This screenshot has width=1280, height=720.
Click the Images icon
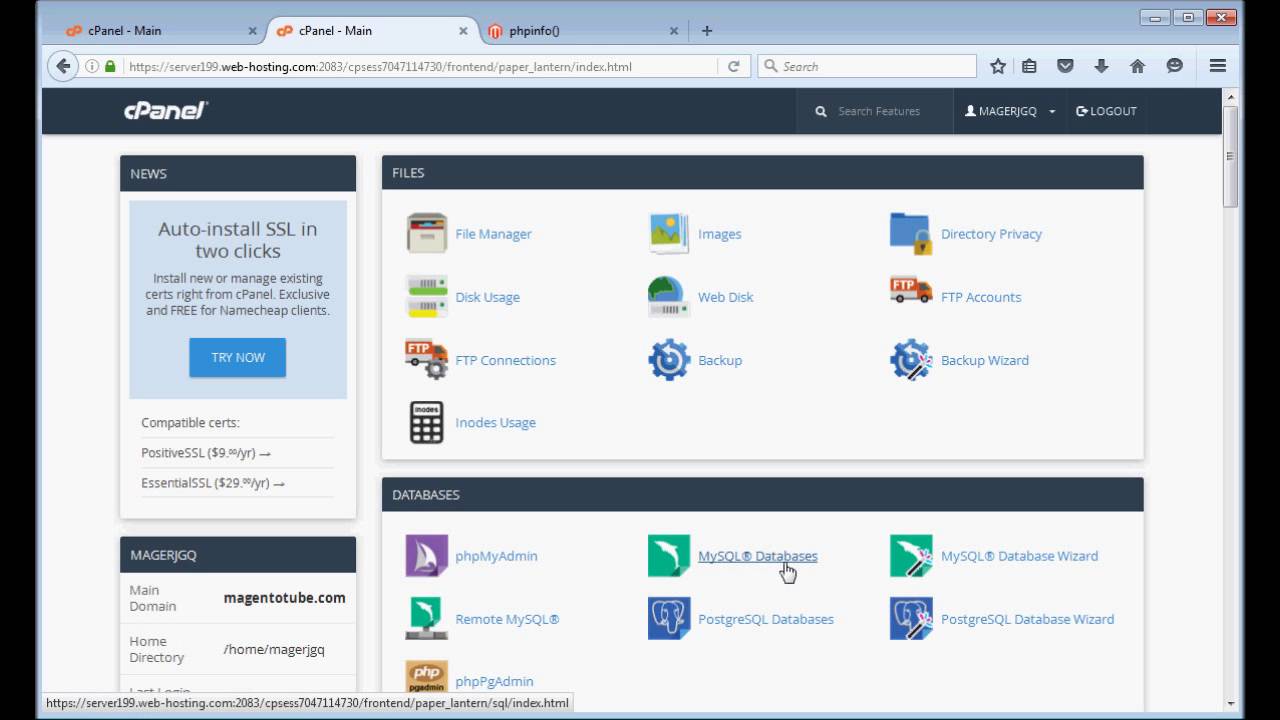point(669,233)
